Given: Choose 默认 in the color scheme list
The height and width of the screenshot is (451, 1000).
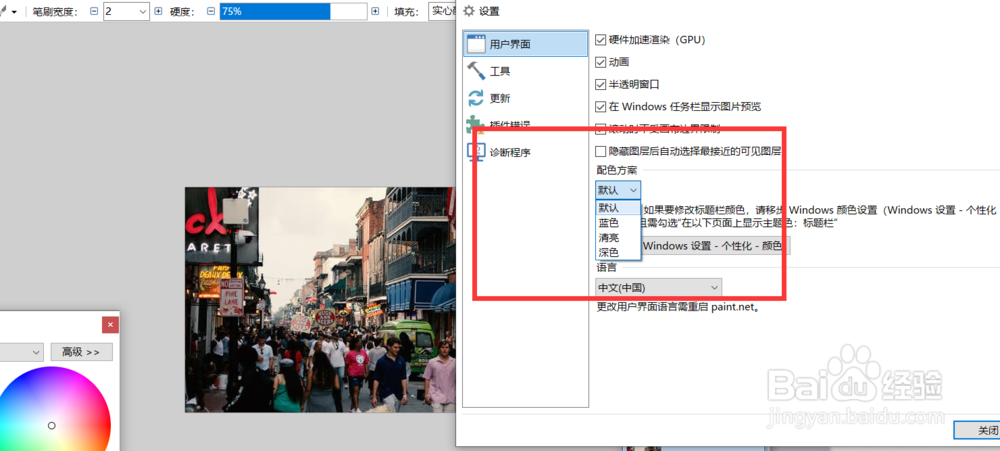Looking at the screenshot, I should tap(617, 208).
